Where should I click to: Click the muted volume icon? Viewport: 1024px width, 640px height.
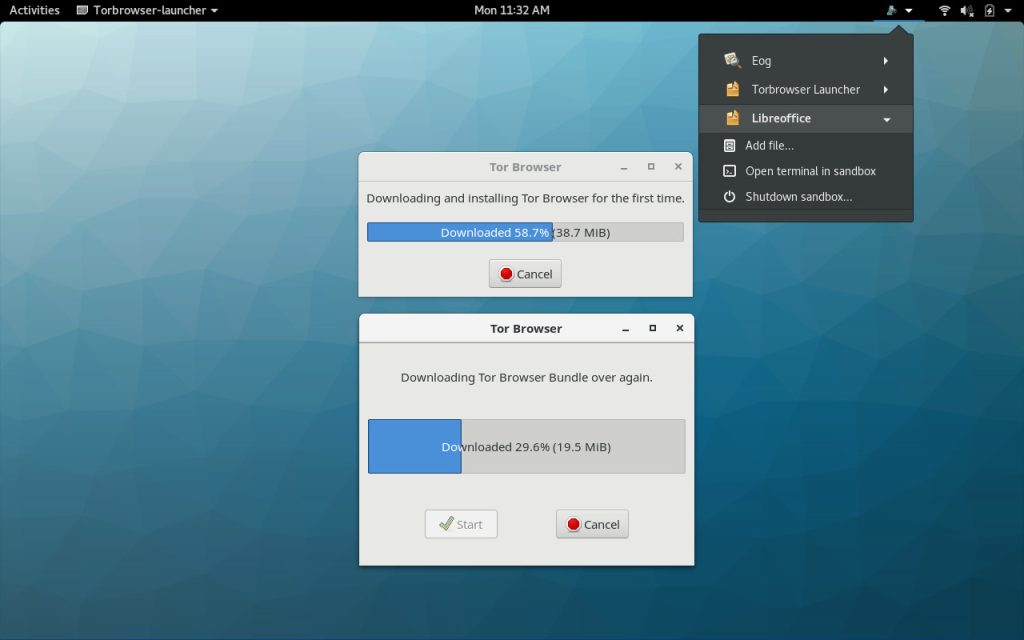pos(967,11)
